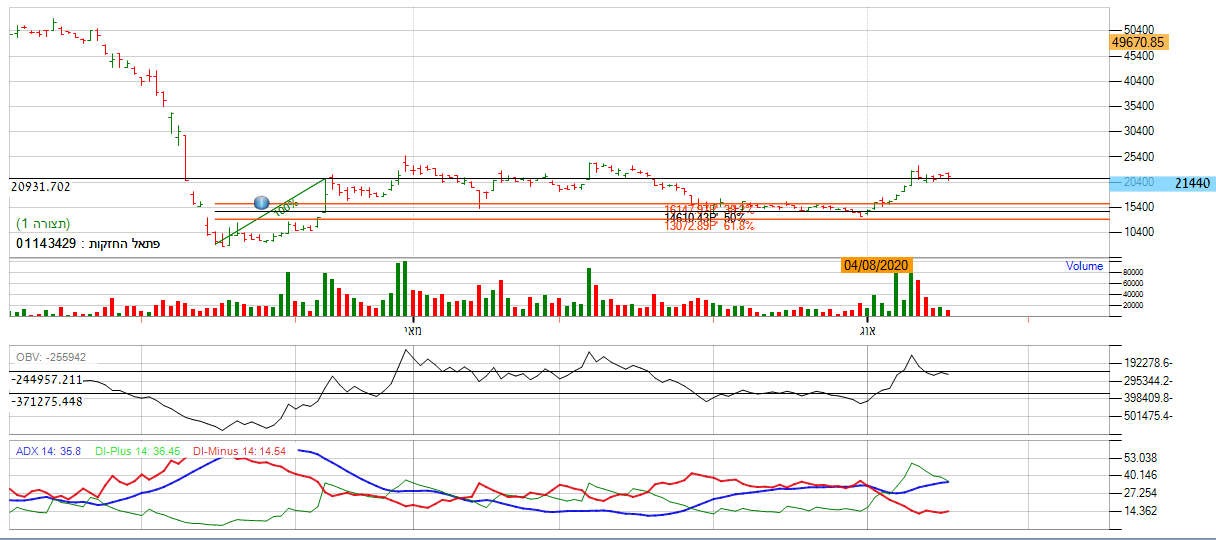Click the 04/08/2020 date marker
1216x540 pixels.
(875, 265)
